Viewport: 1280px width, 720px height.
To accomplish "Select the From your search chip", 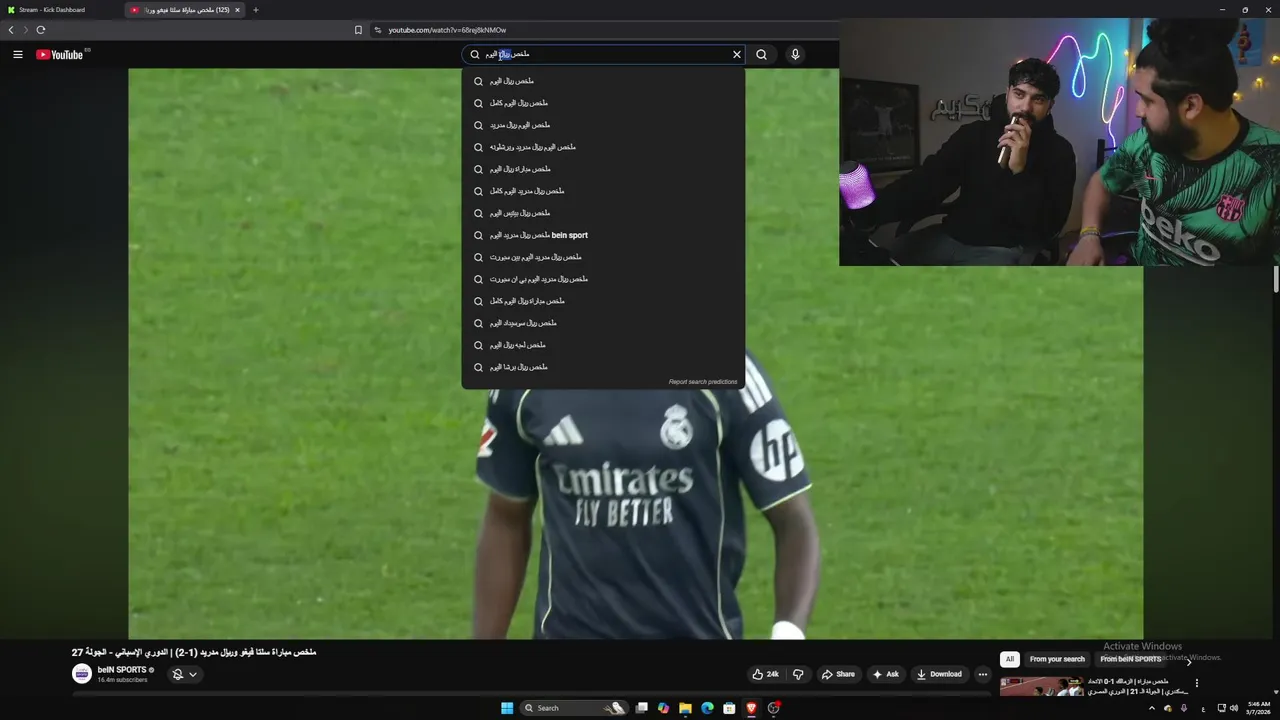I will (1057, 659).
